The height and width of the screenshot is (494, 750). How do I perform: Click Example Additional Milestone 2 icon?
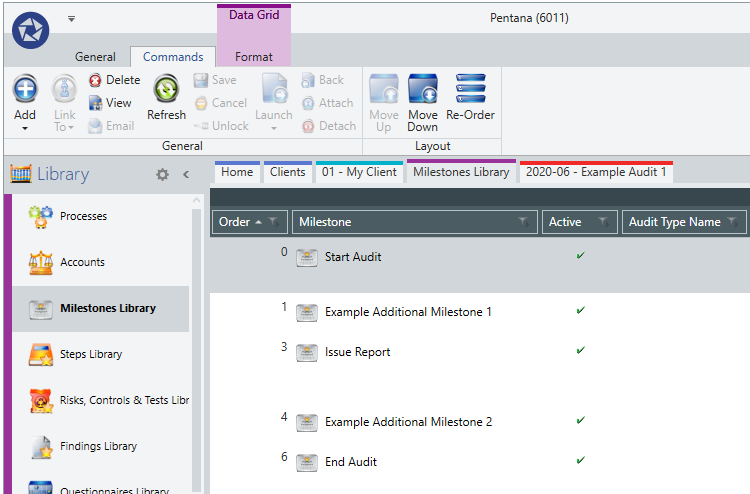point(307,423)
